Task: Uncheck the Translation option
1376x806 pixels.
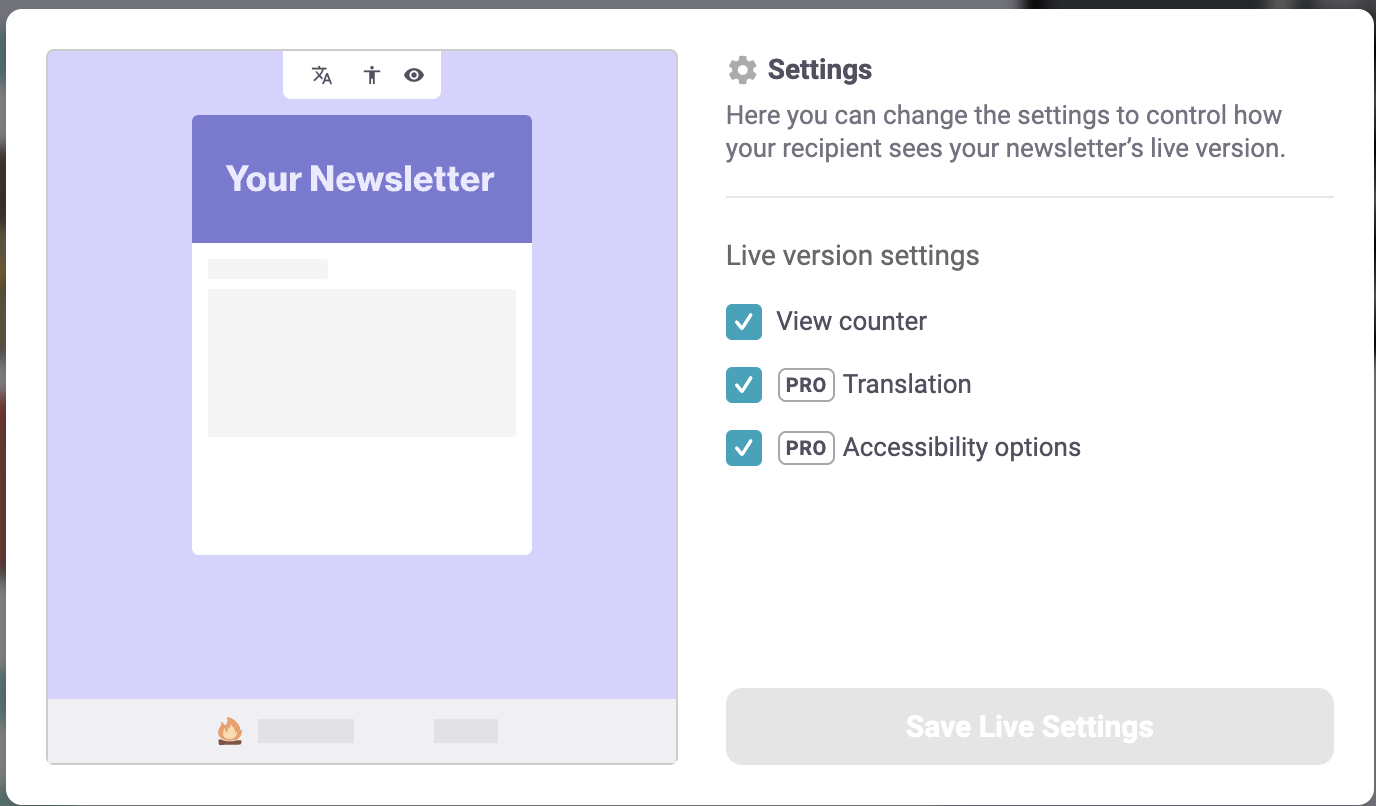Action: (x=744, y=385)
